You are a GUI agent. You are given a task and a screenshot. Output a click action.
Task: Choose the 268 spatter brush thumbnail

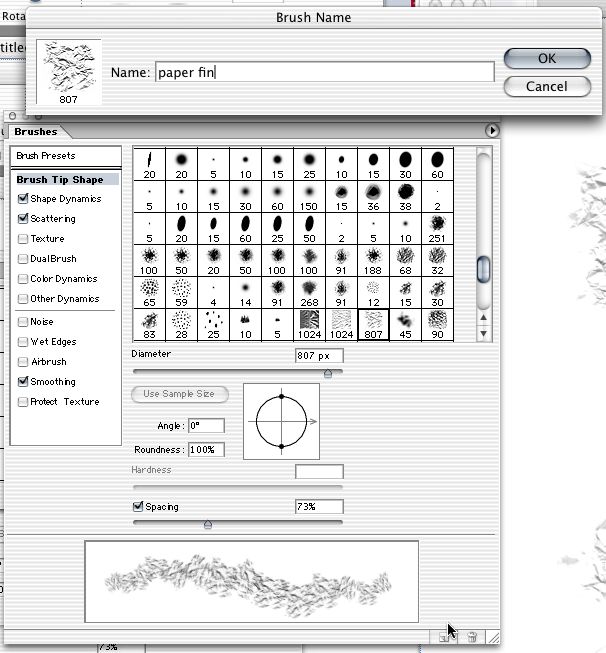309,293
